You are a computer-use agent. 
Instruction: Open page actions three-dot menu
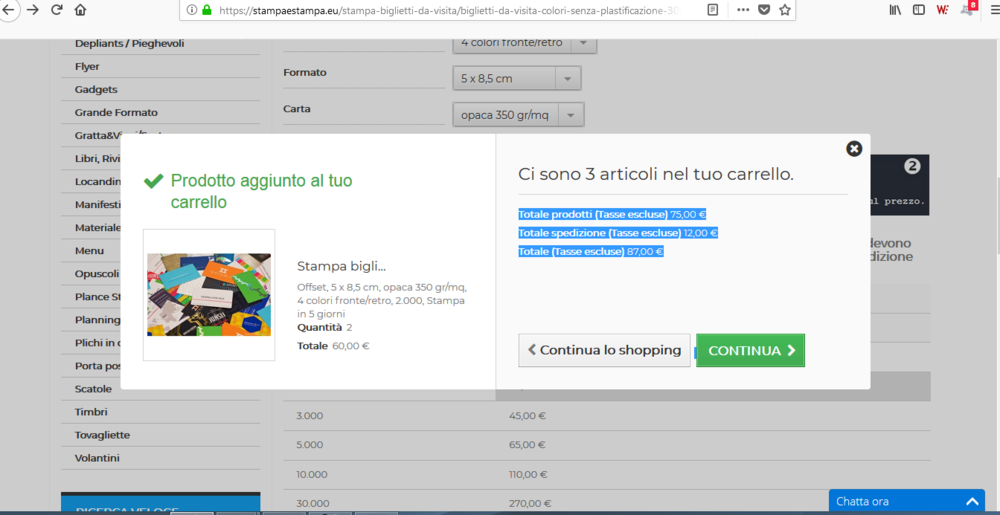[743, 10]
